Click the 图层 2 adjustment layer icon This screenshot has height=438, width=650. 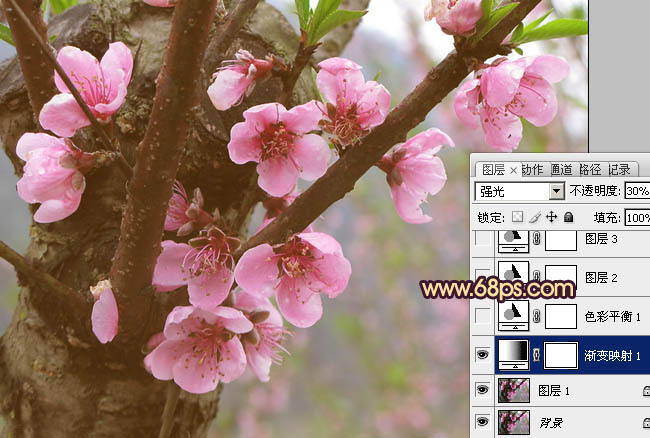(513, 278)
